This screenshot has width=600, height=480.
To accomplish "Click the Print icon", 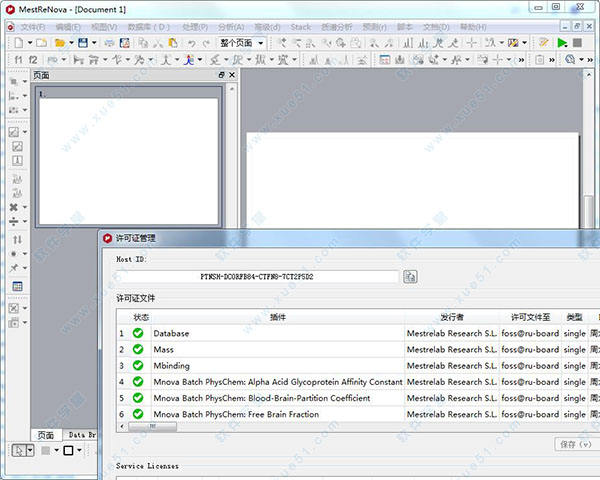I will (109, 43).
